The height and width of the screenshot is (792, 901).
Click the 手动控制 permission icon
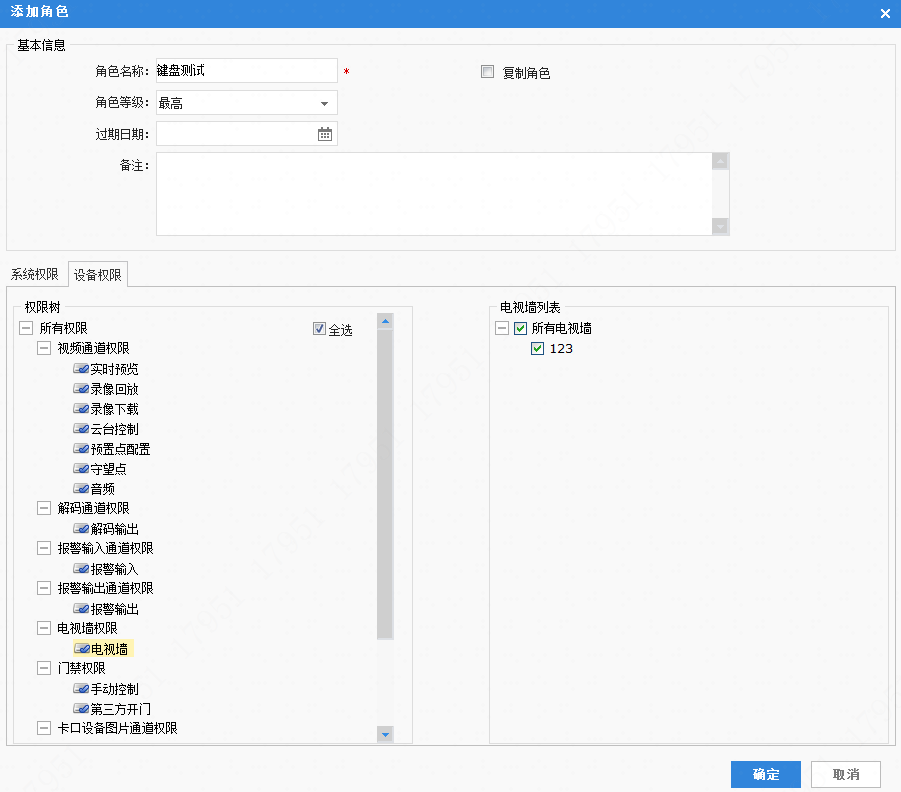[x=81, y=689]
